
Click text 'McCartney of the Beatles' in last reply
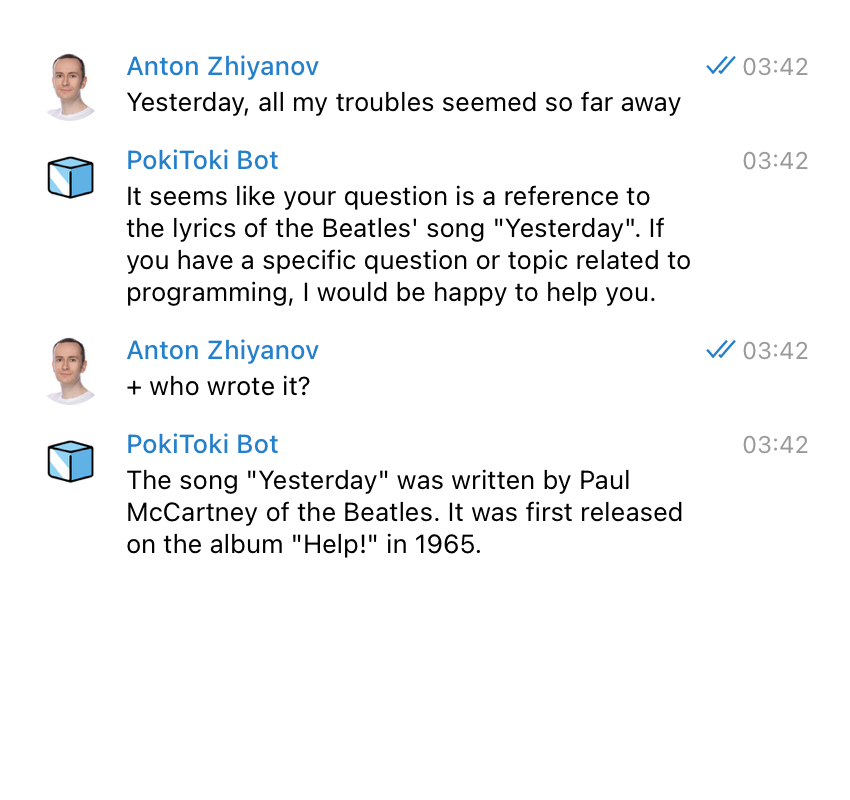click(x=282, y=512)
